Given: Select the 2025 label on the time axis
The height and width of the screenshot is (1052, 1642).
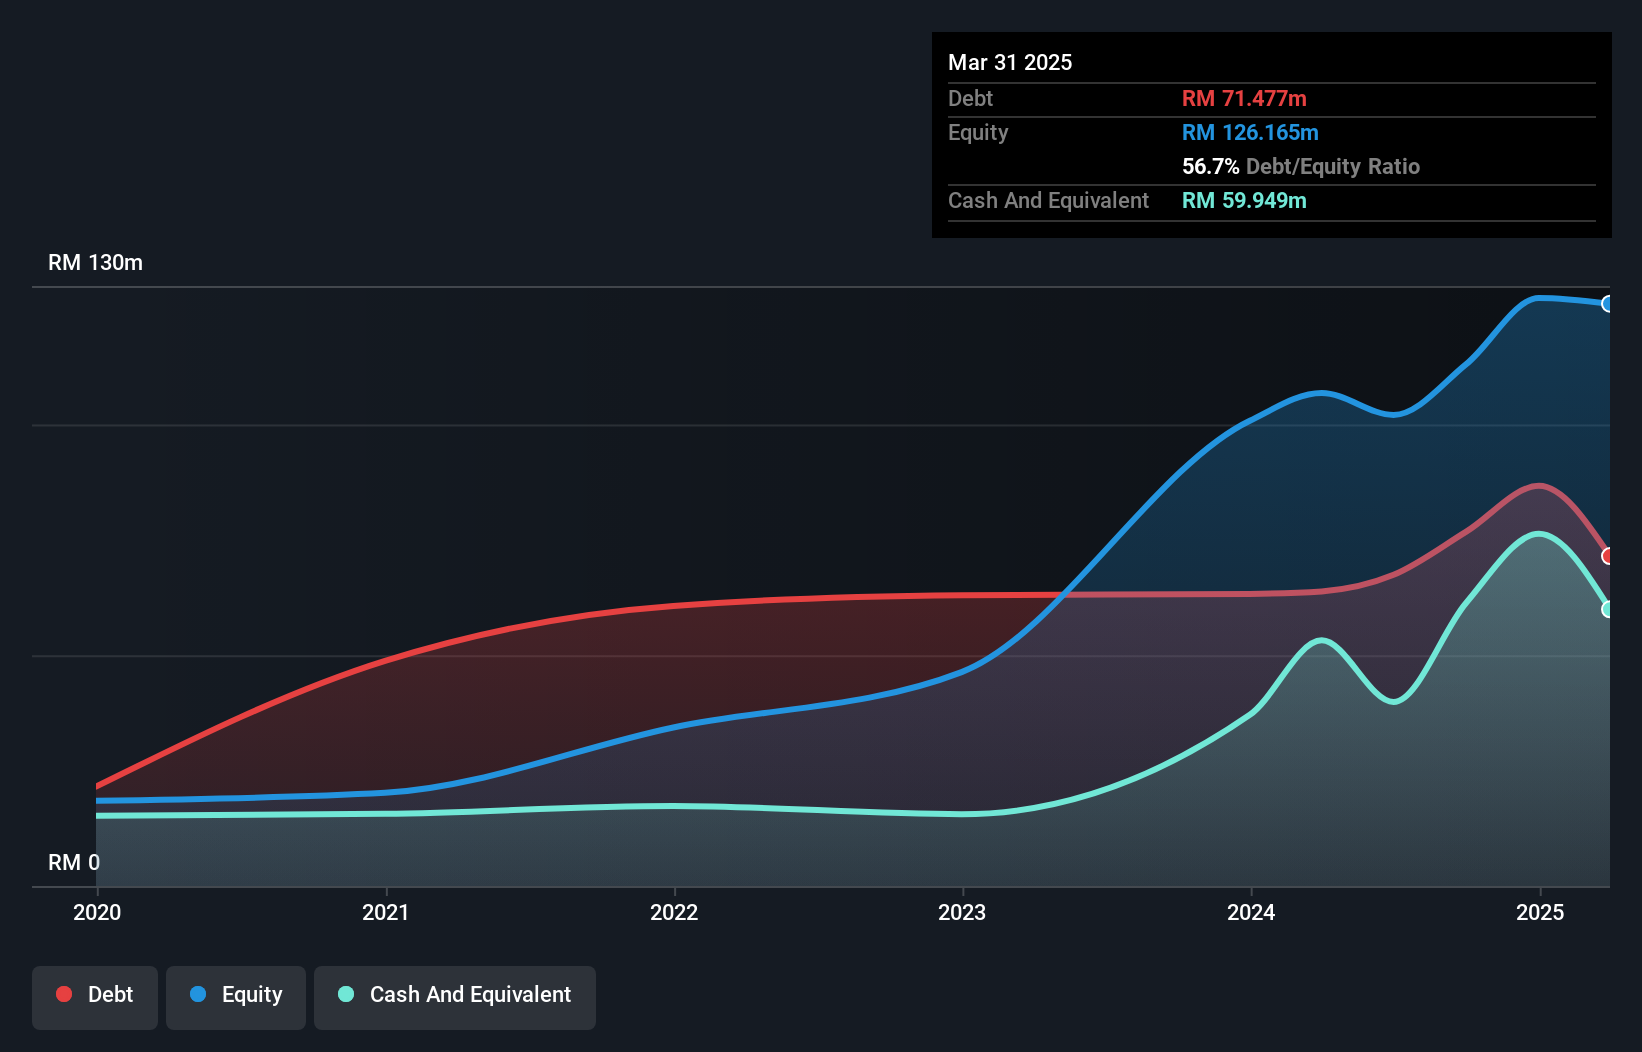Looking at the screenshot, I should [1540, 912].
